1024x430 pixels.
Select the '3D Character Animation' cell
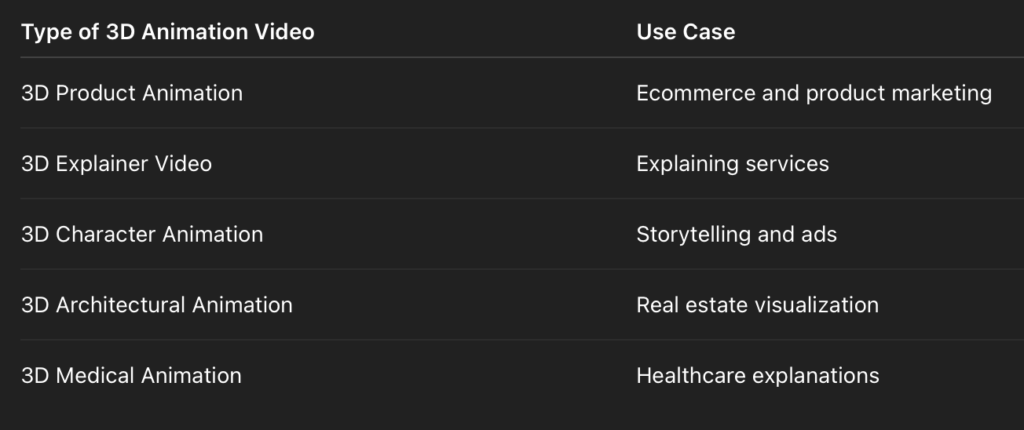(x=142, y=234)
